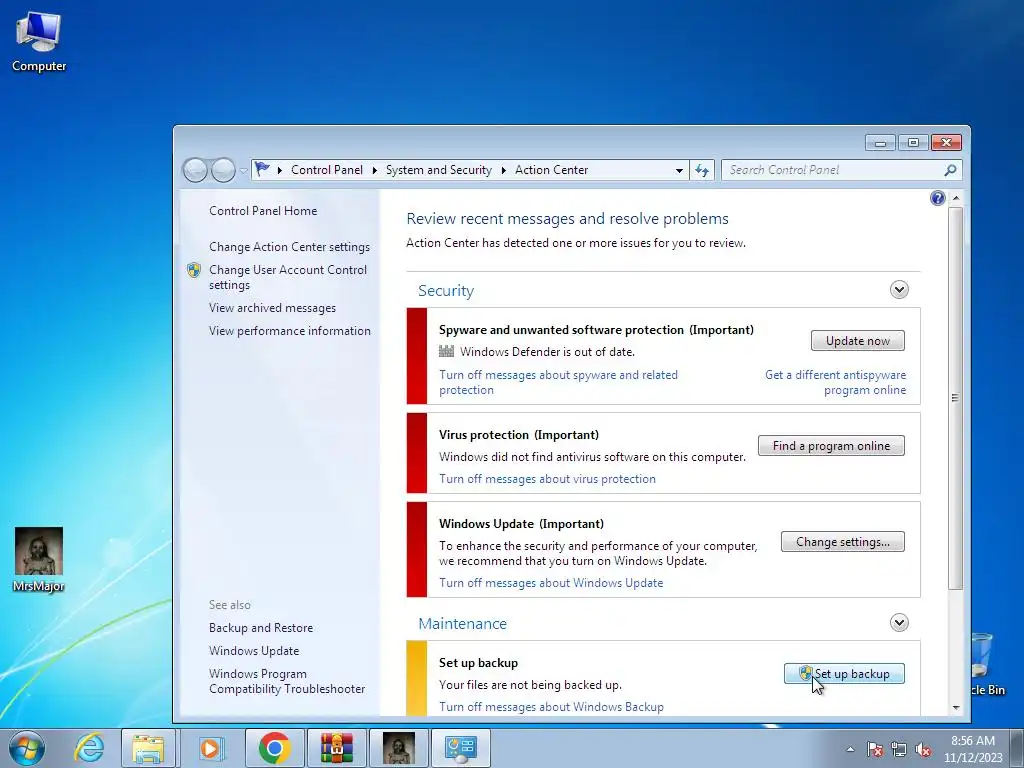Open Backup and Restore link
The height and width of the screenshot is (768, 1024).
click(261, 628)
